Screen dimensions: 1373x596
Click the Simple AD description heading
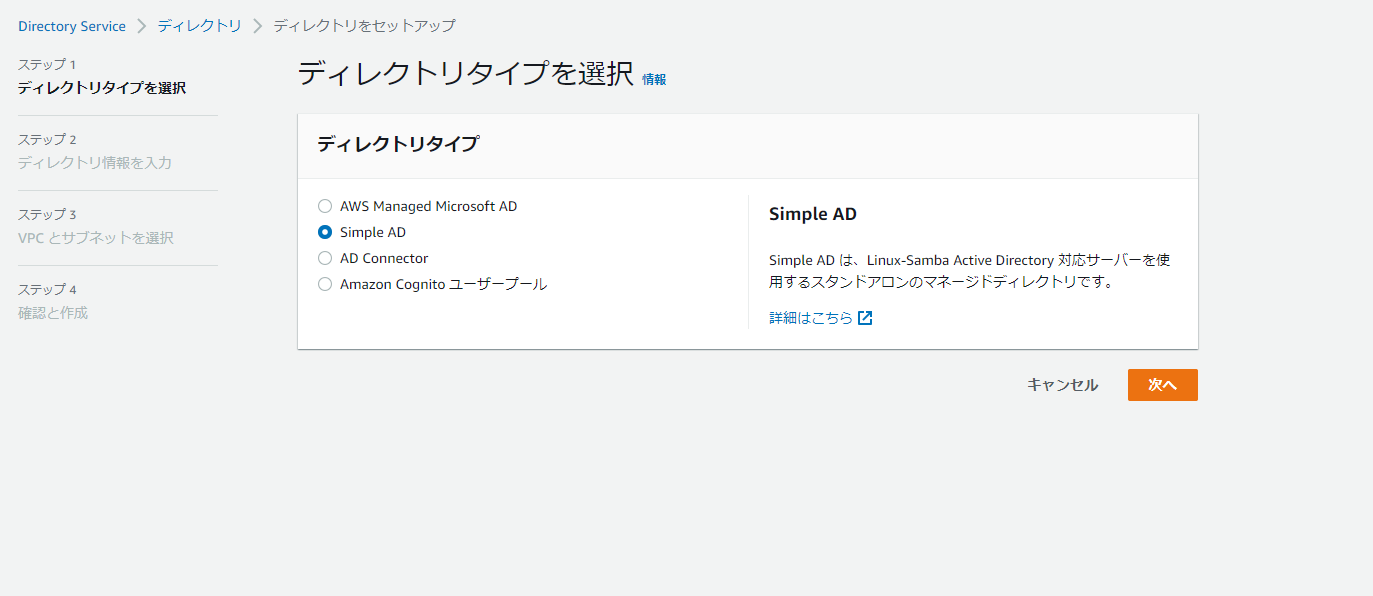coord(813,214)
